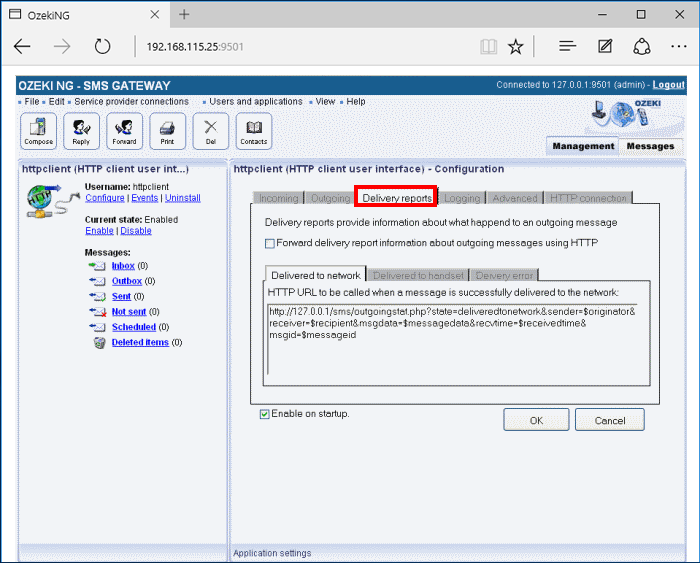Enable Forward delivery report information checkbox
Screen dimensions: 700x563
point(270,243)
